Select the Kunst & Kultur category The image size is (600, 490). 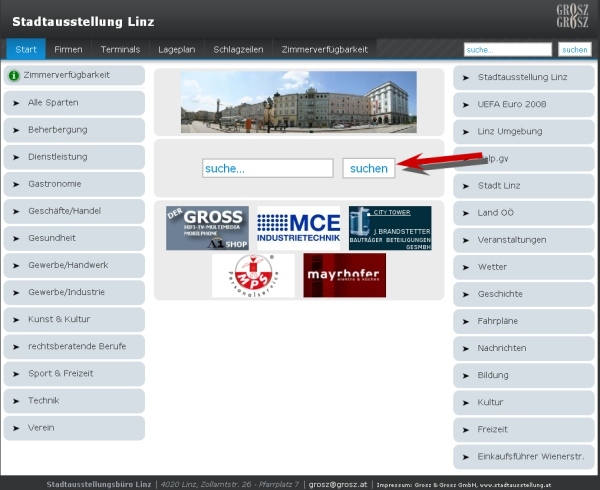pos(74,320)
